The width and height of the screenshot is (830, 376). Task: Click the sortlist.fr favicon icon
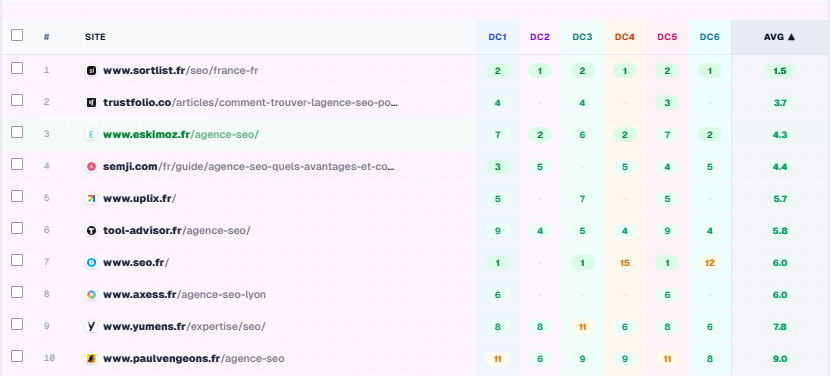click(x=92, y=70)
